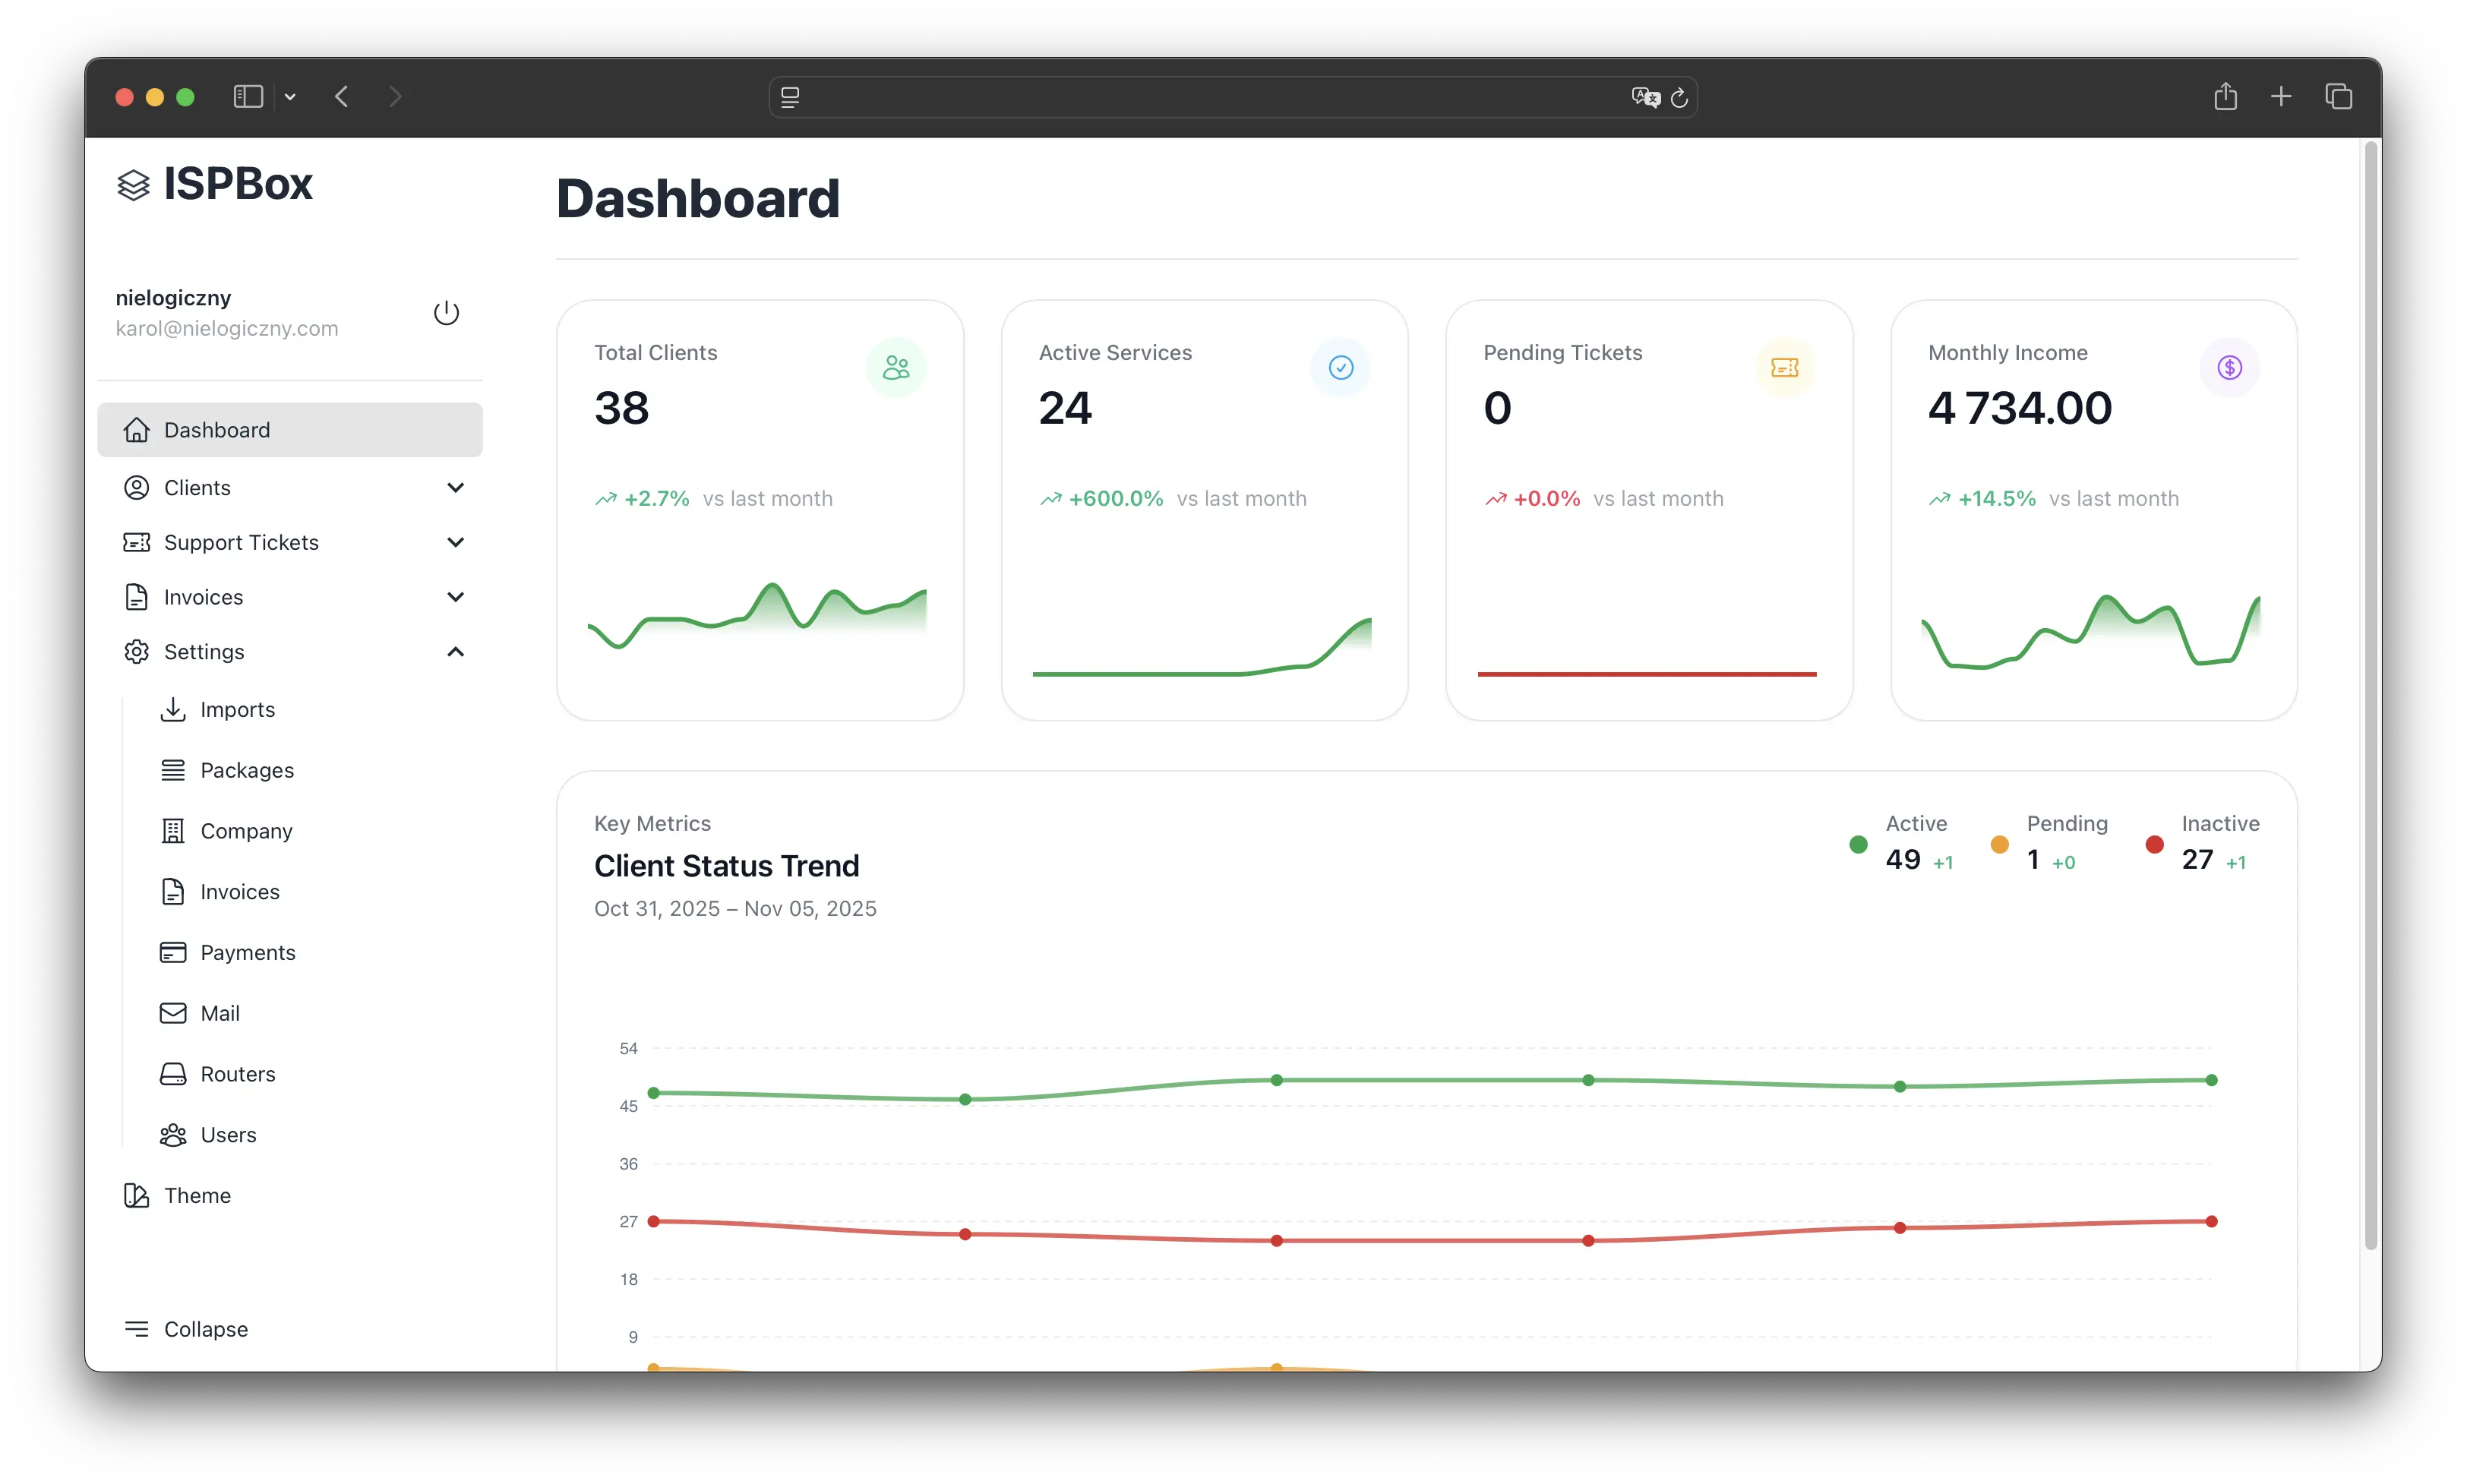Click the Users settings entry
The width and height of the screenshot is (2467, 1484).
(x=229, y=1135)
